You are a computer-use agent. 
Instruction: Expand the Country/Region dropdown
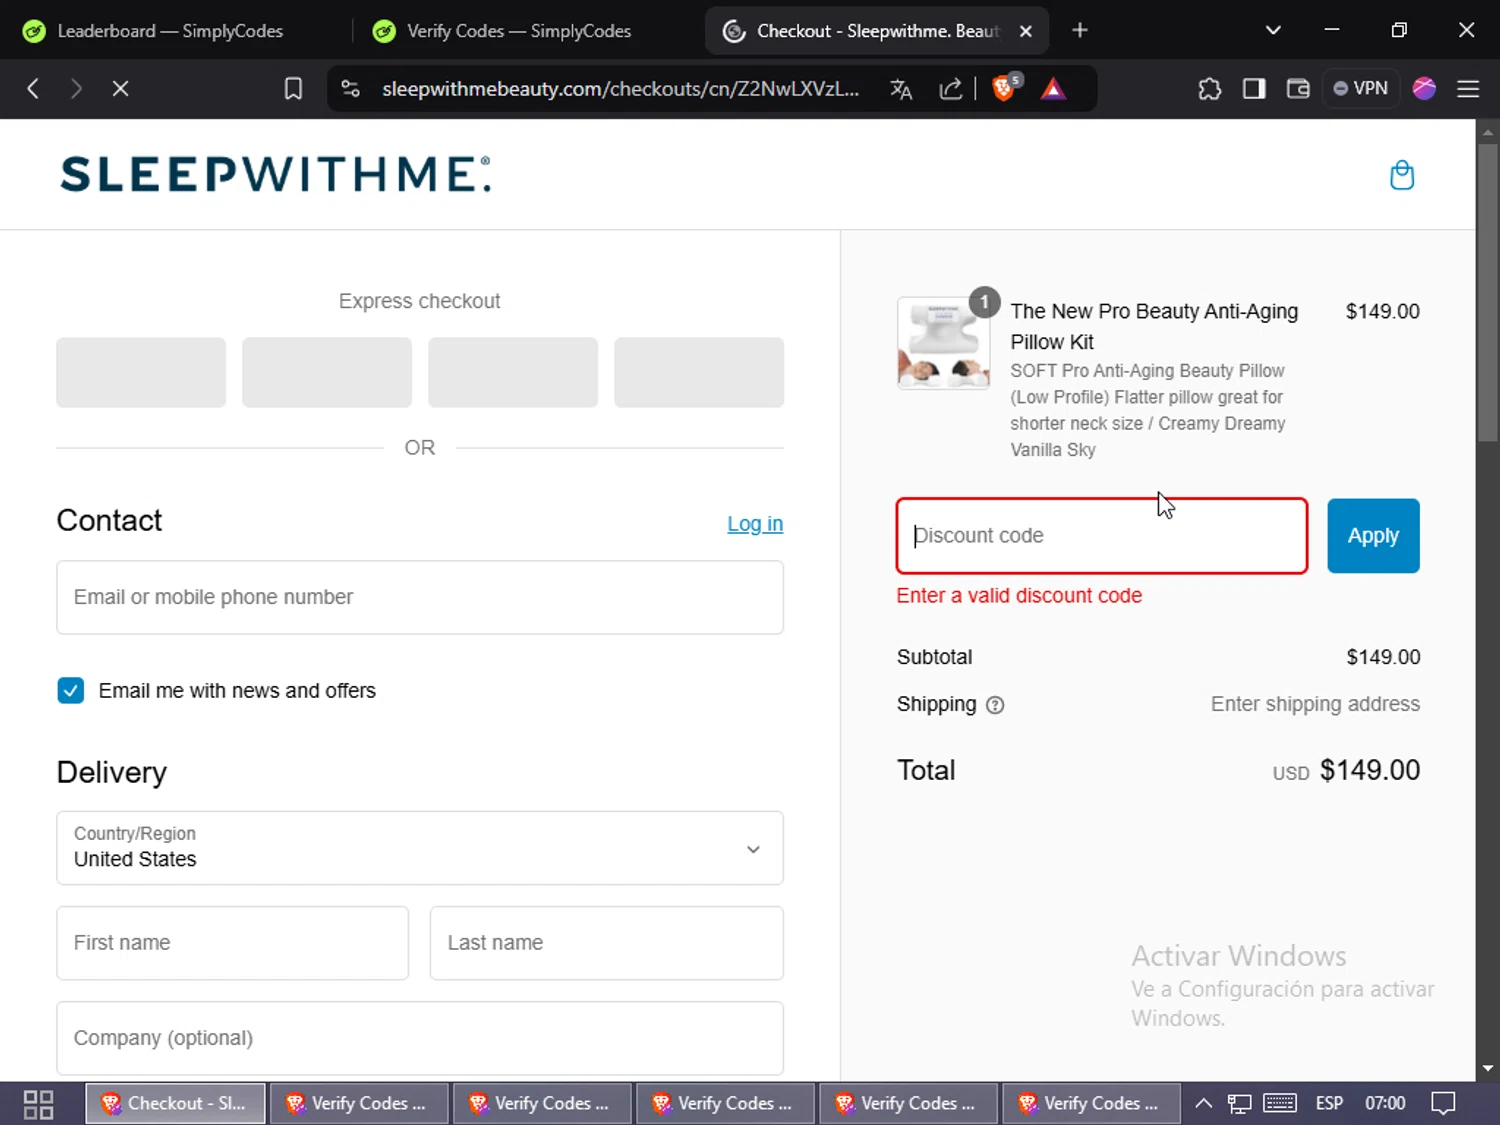(x=420, y=848)
